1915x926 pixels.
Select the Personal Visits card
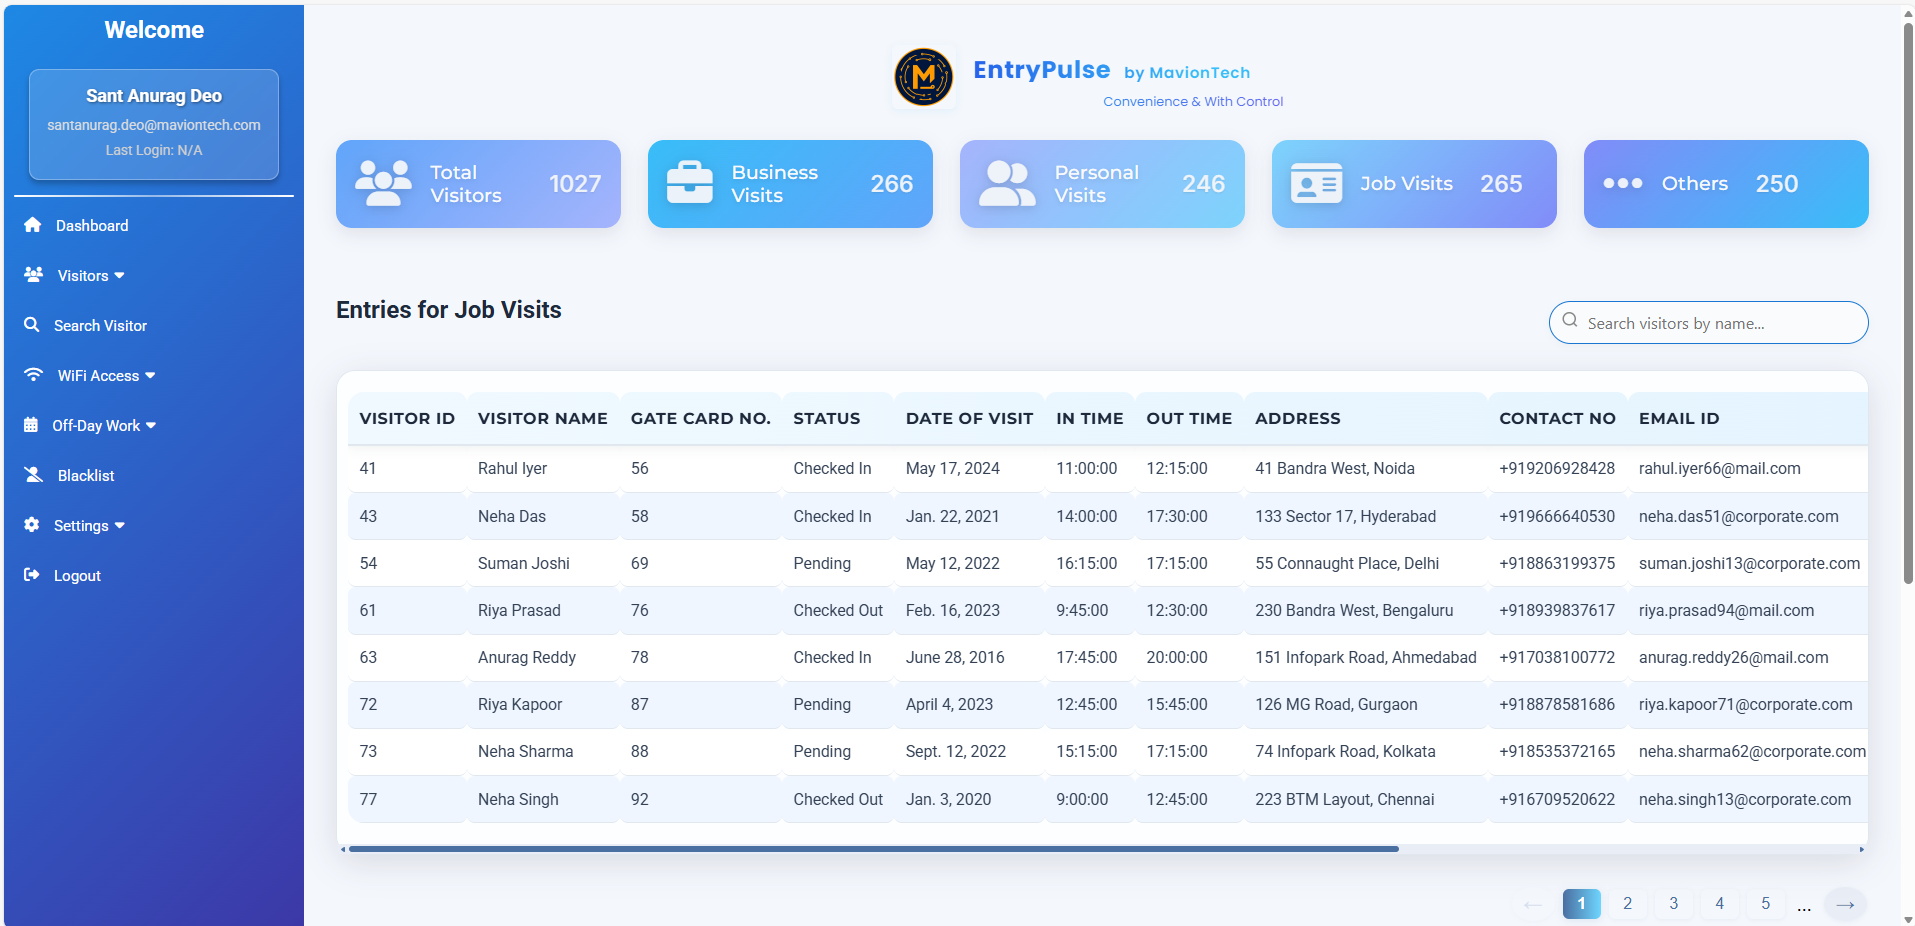[1101, 184]
